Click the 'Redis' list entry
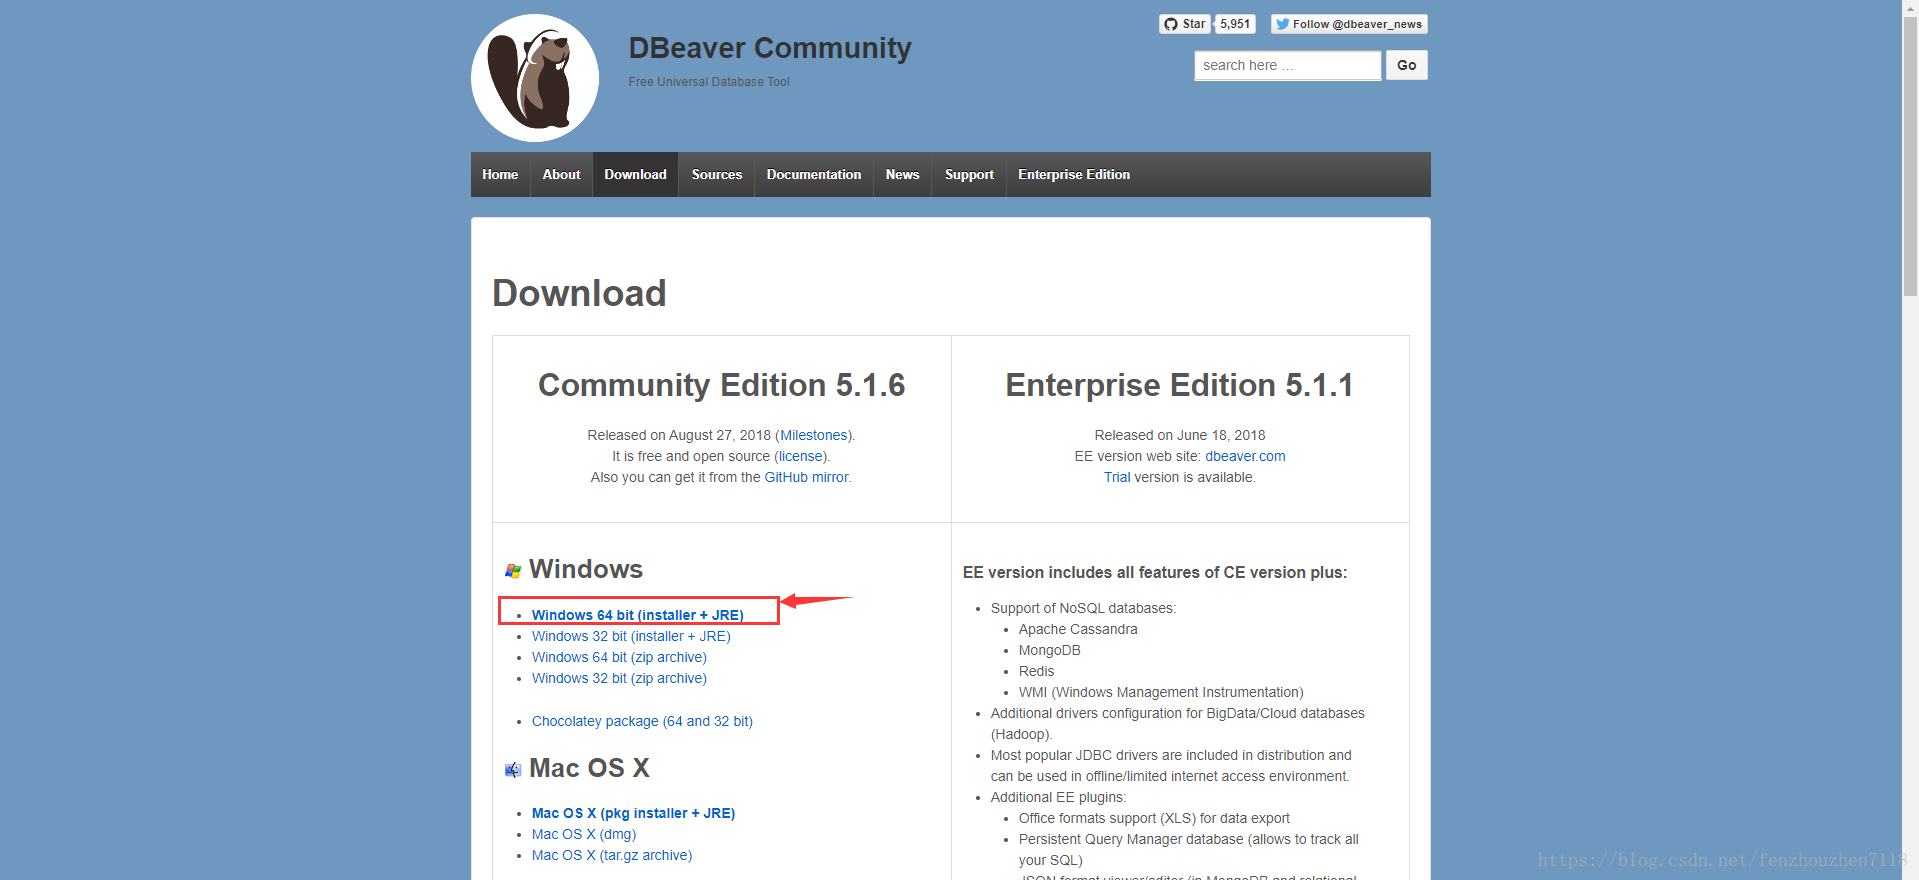The image size is (1919, 880). pos(1036,671)
